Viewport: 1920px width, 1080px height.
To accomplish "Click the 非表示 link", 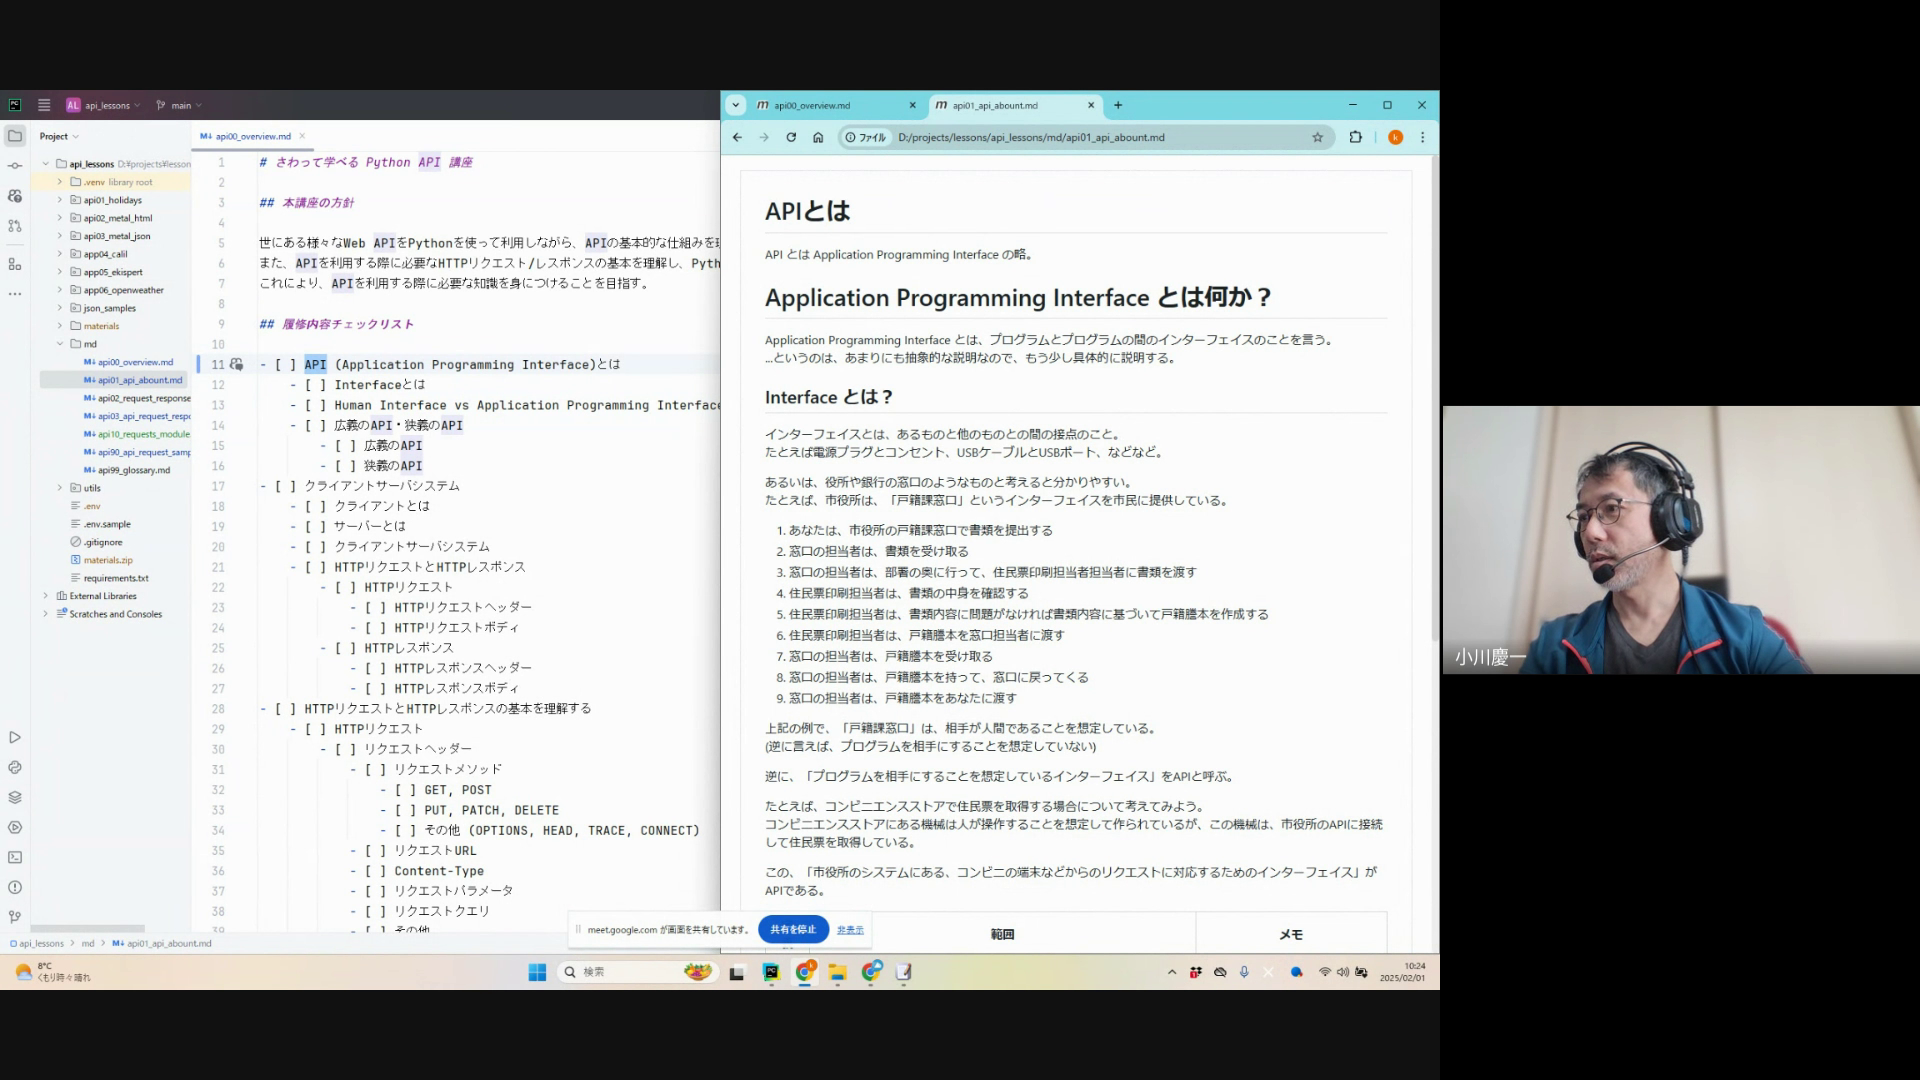I will pyautogui.click(x=850, y=929).
